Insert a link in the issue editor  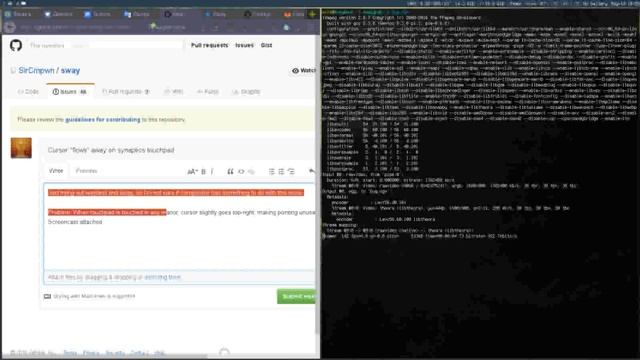pos(251,171)
